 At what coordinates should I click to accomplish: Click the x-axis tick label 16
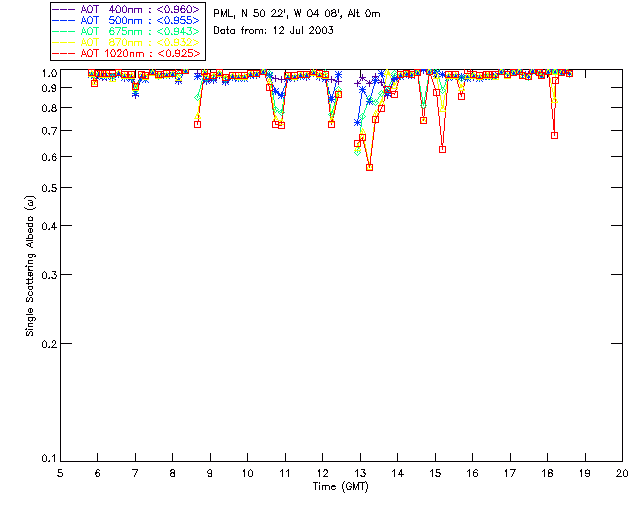(x=472, y=473)
